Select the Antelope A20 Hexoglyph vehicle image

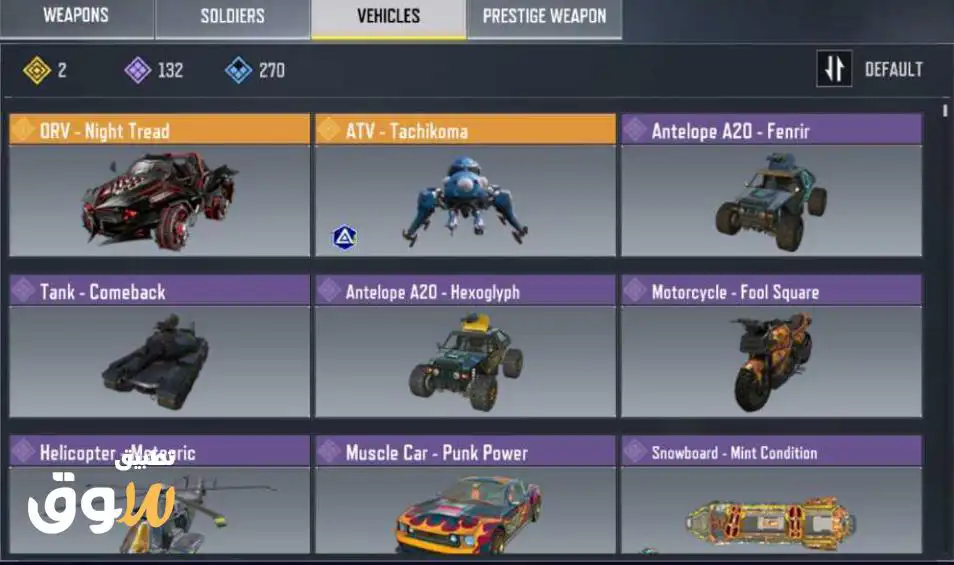(465, 361)
